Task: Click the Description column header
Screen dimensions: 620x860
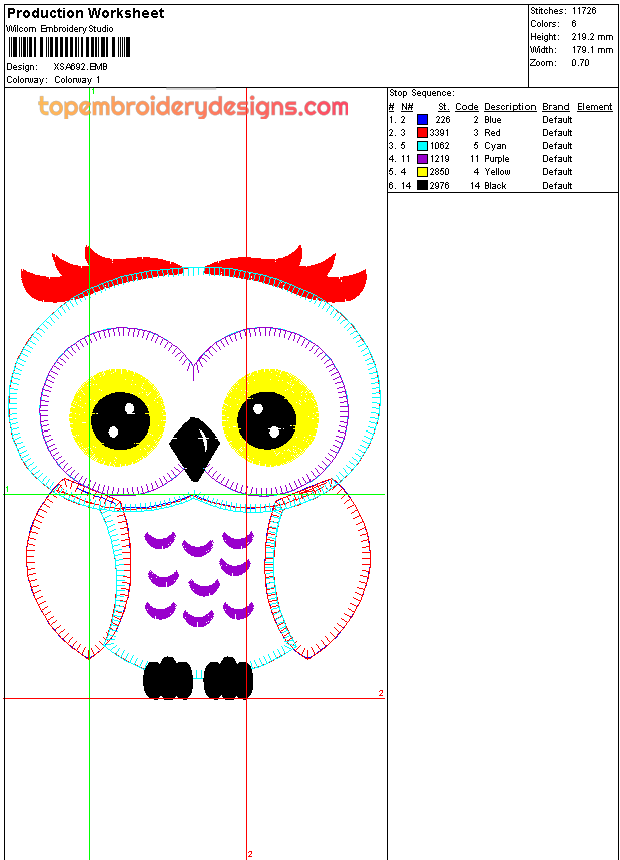Action: pos(510,107)
